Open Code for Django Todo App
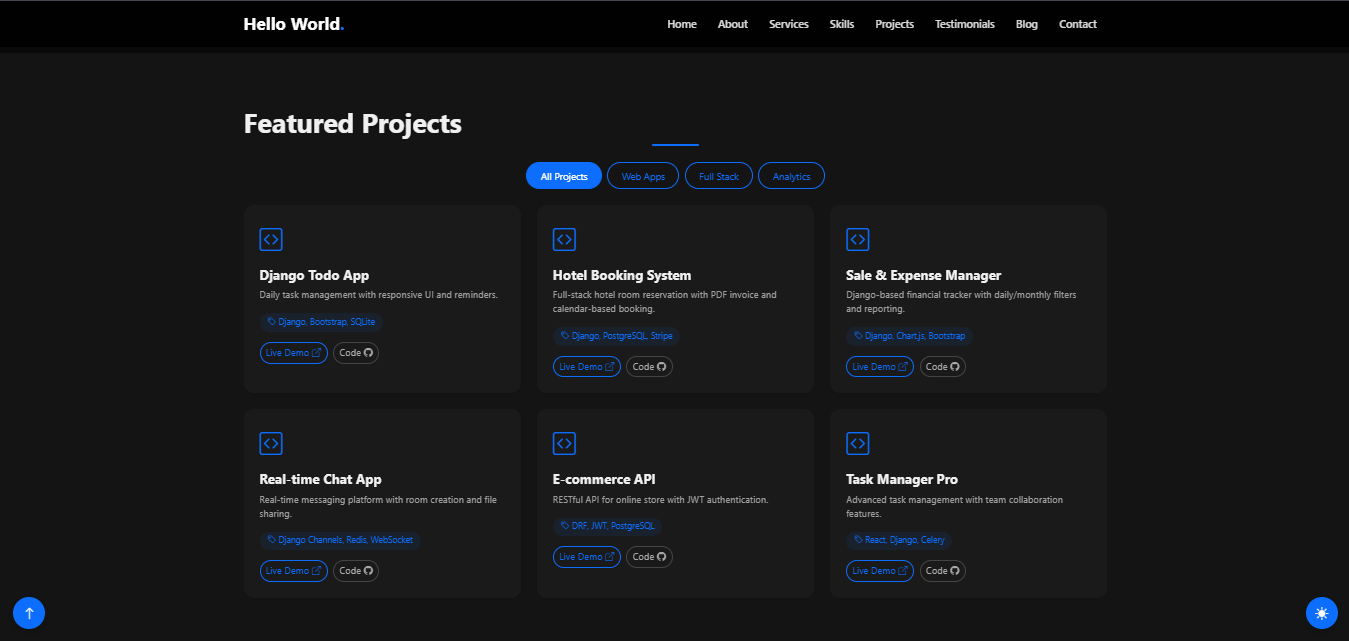 point(356,353)
